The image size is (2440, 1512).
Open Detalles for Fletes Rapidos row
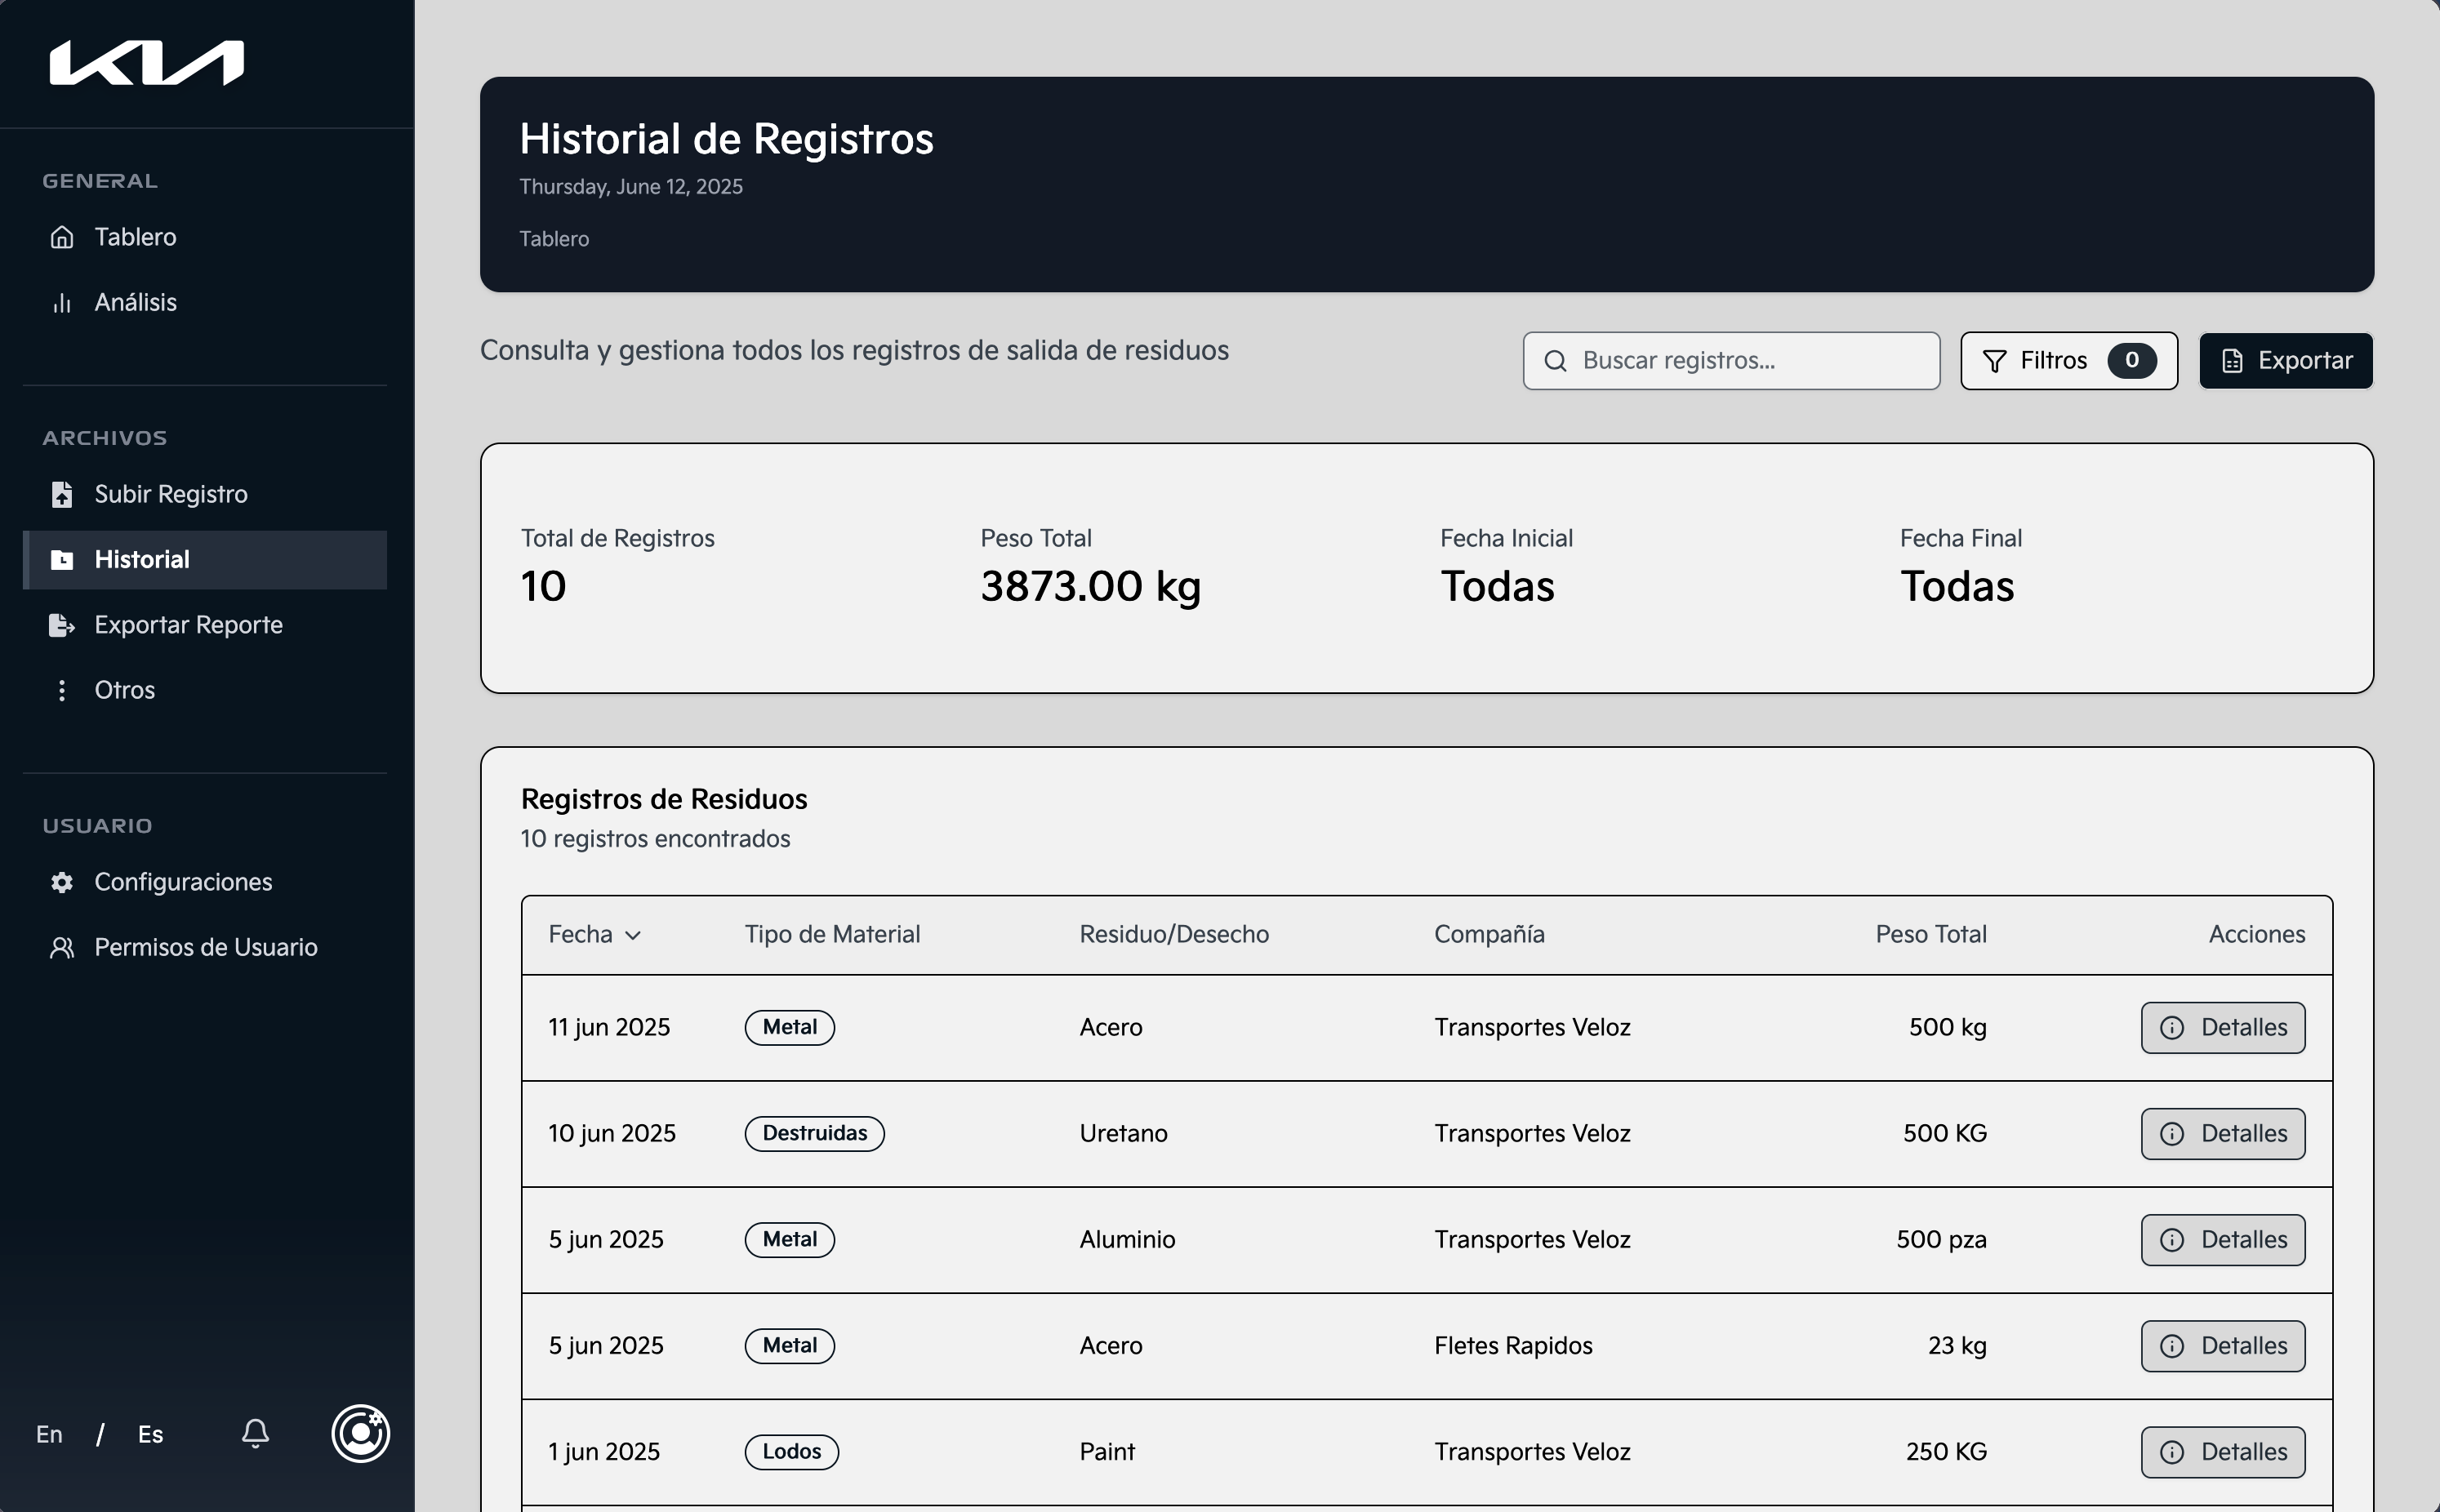[x=2222, y=1346]
